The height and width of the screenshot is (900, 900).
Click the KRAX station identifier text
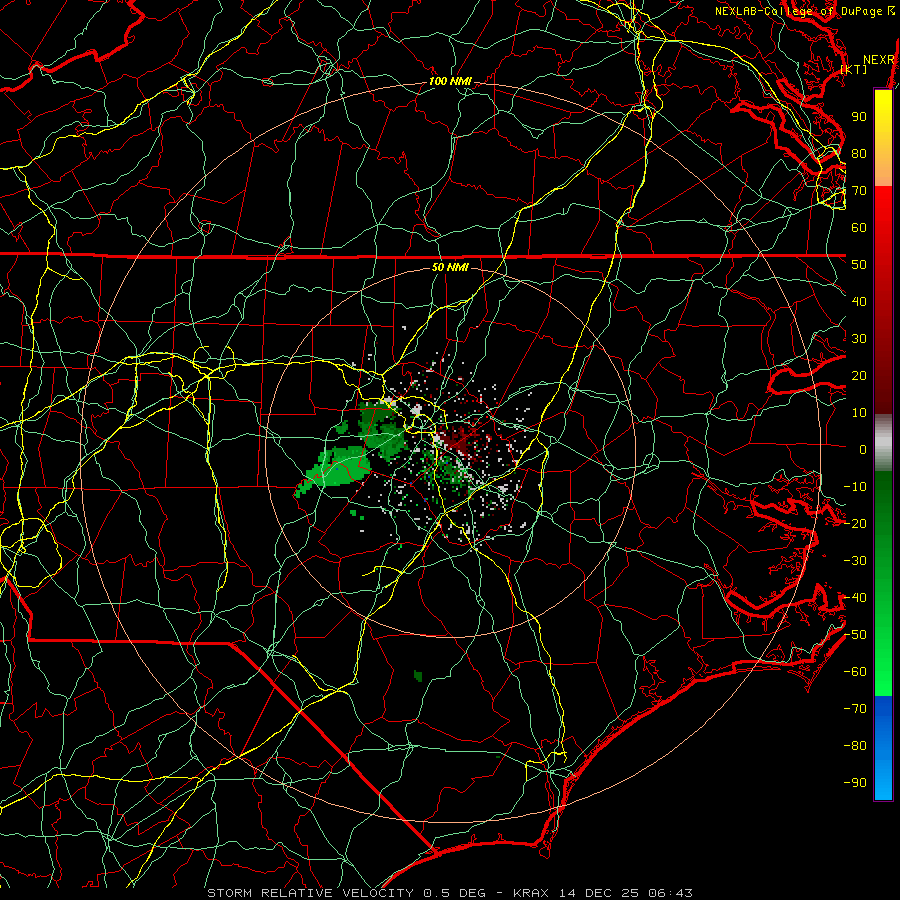532,893
